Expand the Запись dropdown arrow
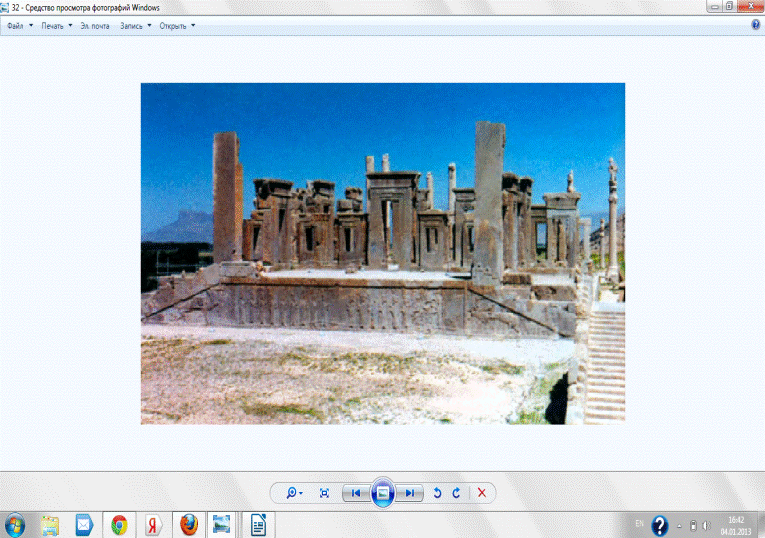This screenshot has width=765, height=538. tap(149, 25)
